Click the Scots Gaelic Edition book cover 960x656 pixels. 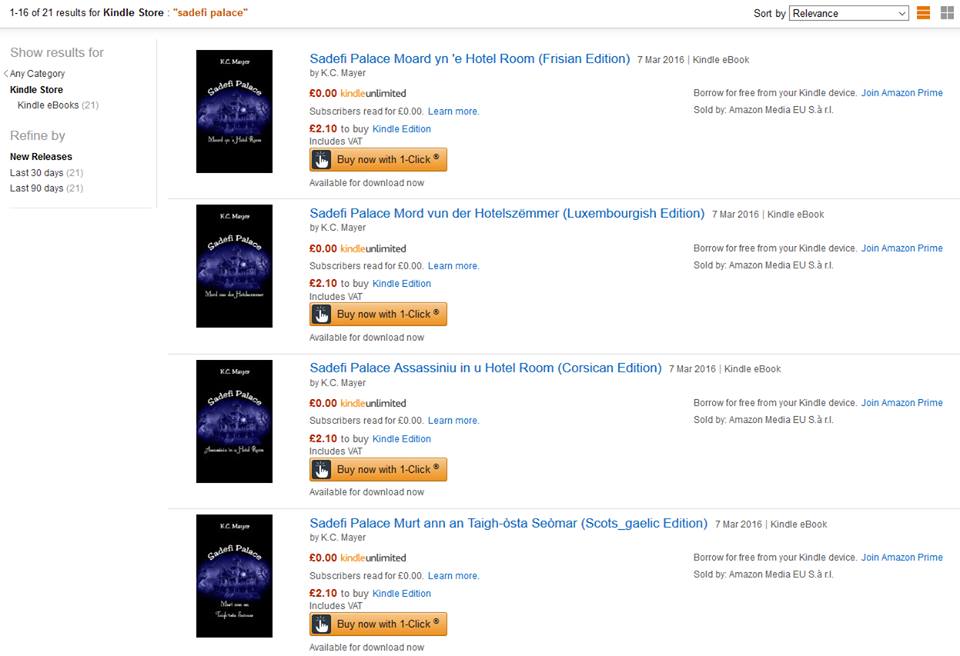click(x=234, y=576)
